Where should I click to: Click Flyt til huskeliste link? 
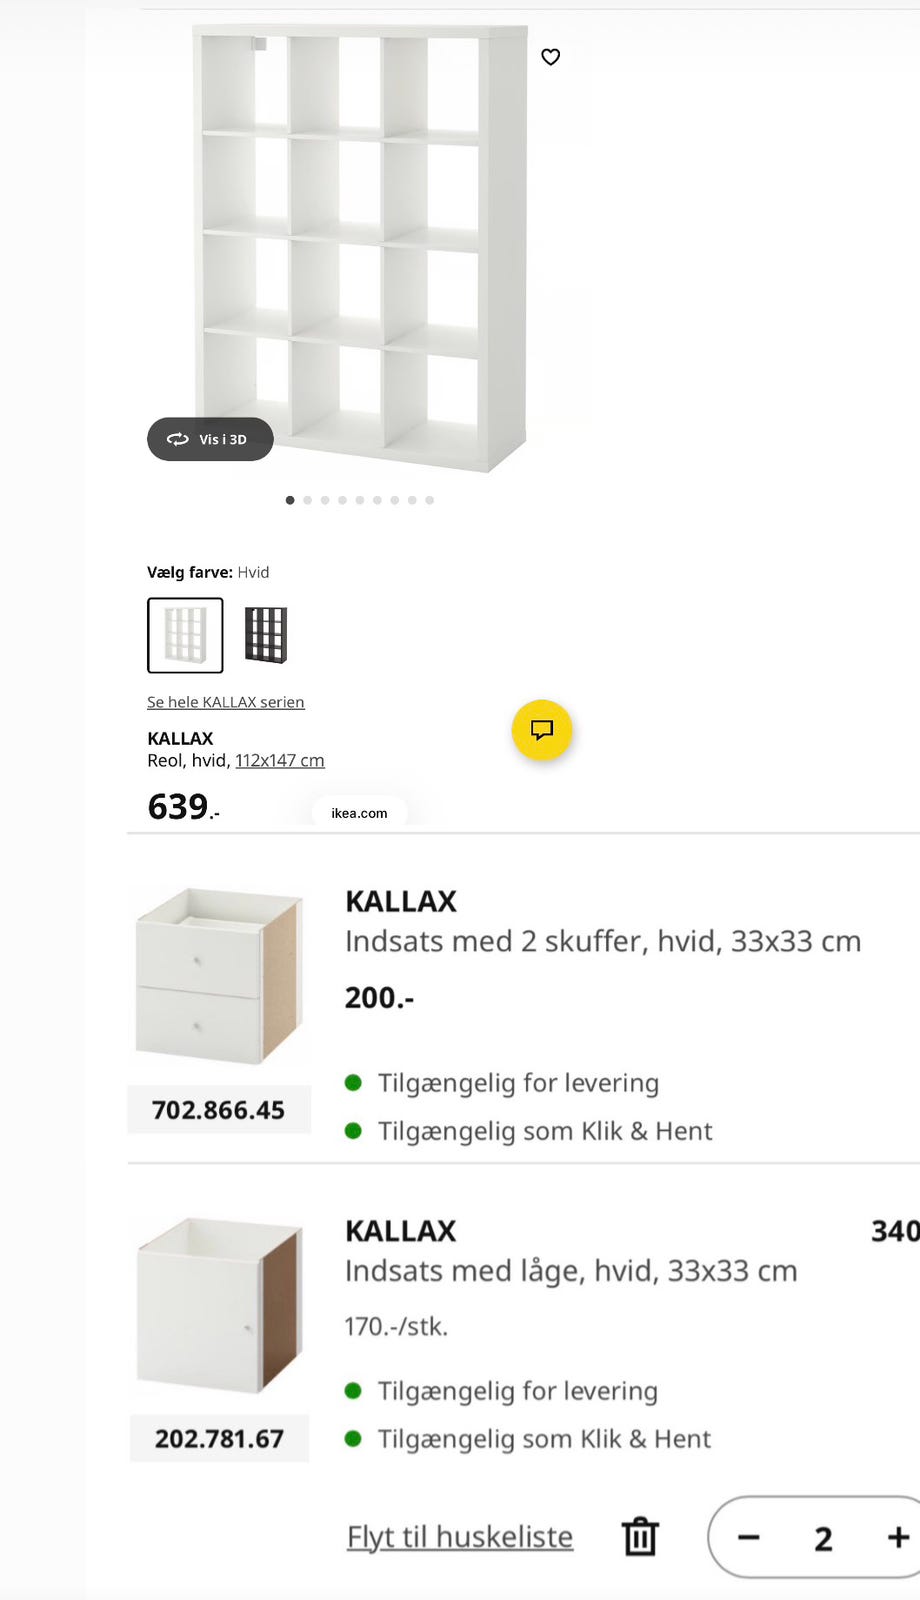460,1537
